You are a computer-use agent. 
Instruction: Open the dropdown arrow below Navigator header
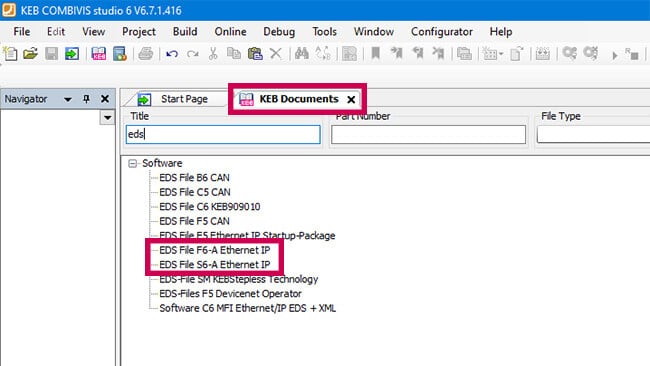tap(107, 118)
